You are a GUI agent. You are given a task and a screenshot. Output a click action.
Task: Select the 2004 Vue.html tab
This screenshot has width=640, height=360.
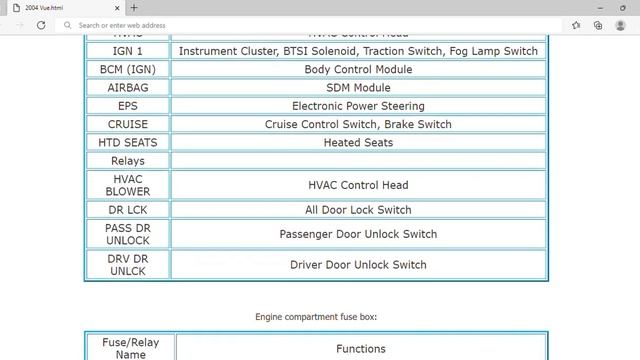click(65, 8)
